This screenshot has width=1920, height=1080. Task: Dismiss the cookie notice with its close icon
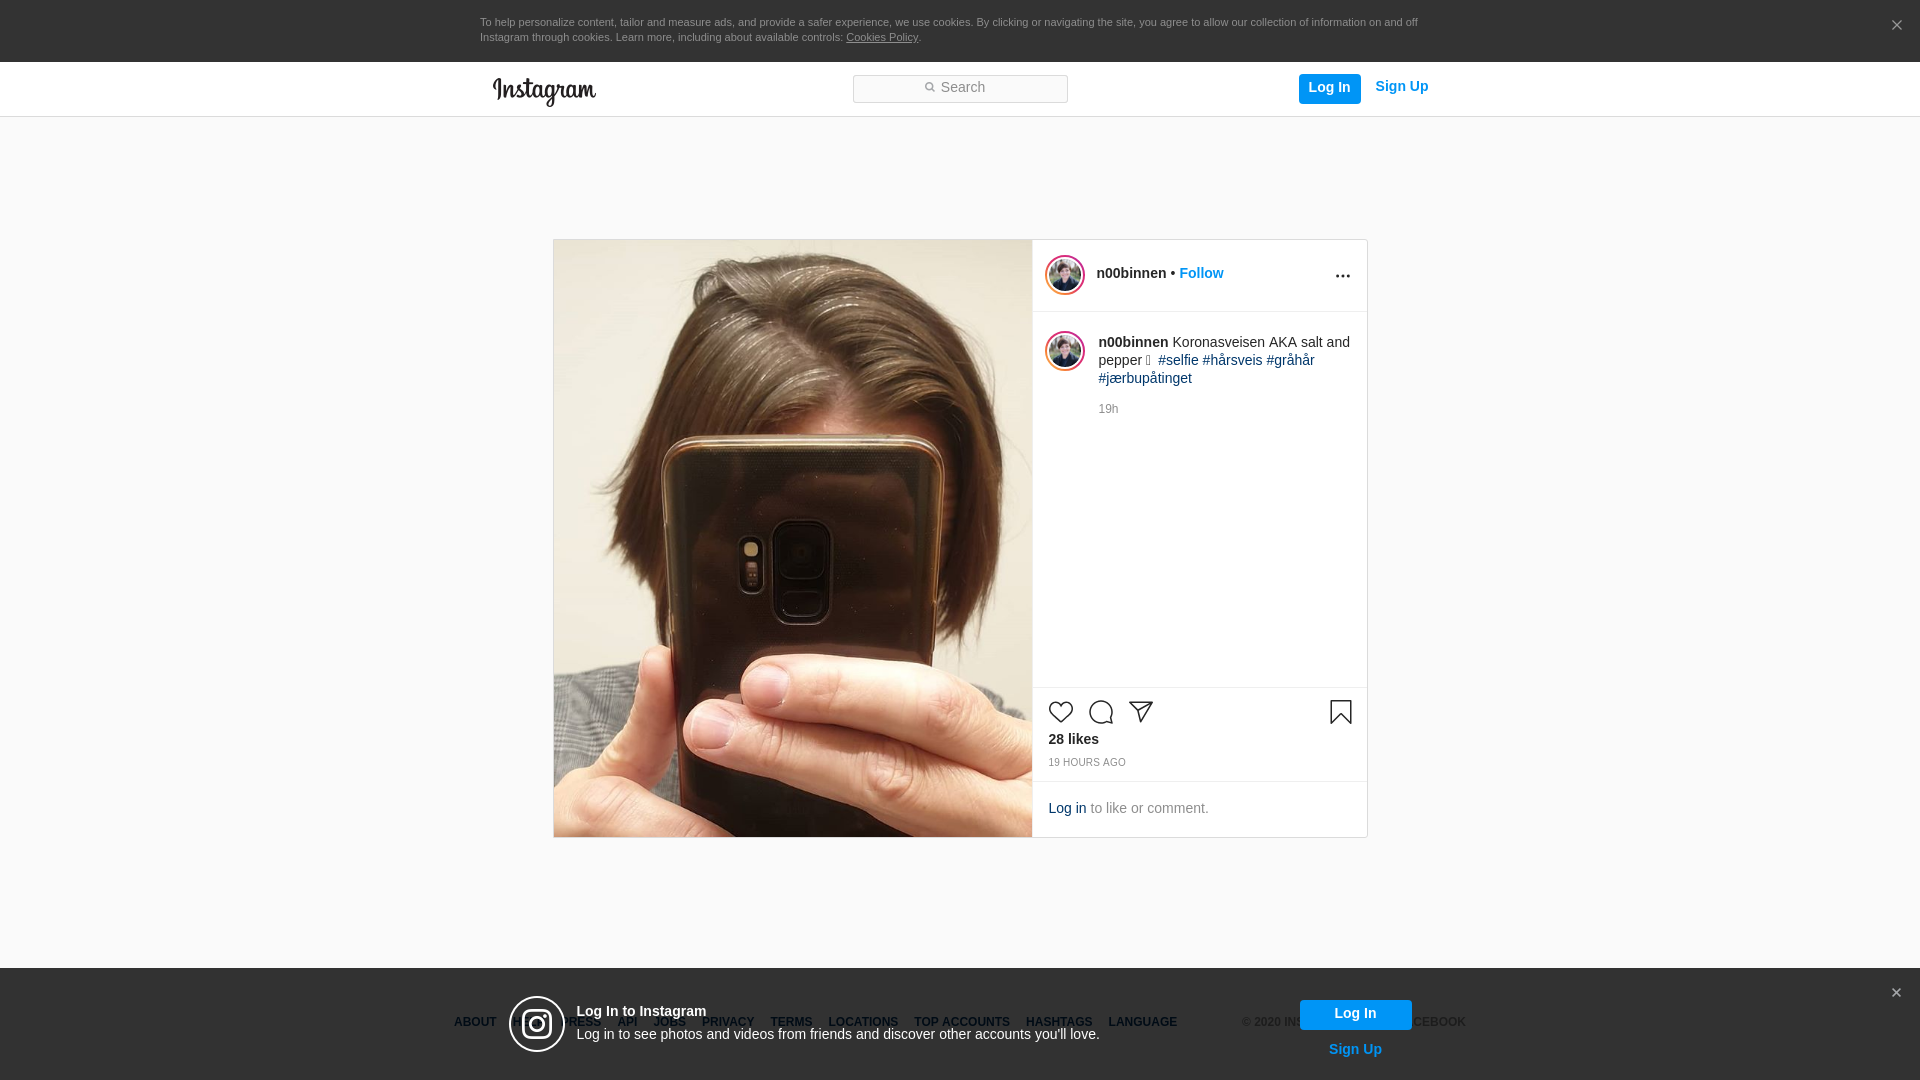(1896, 26)
